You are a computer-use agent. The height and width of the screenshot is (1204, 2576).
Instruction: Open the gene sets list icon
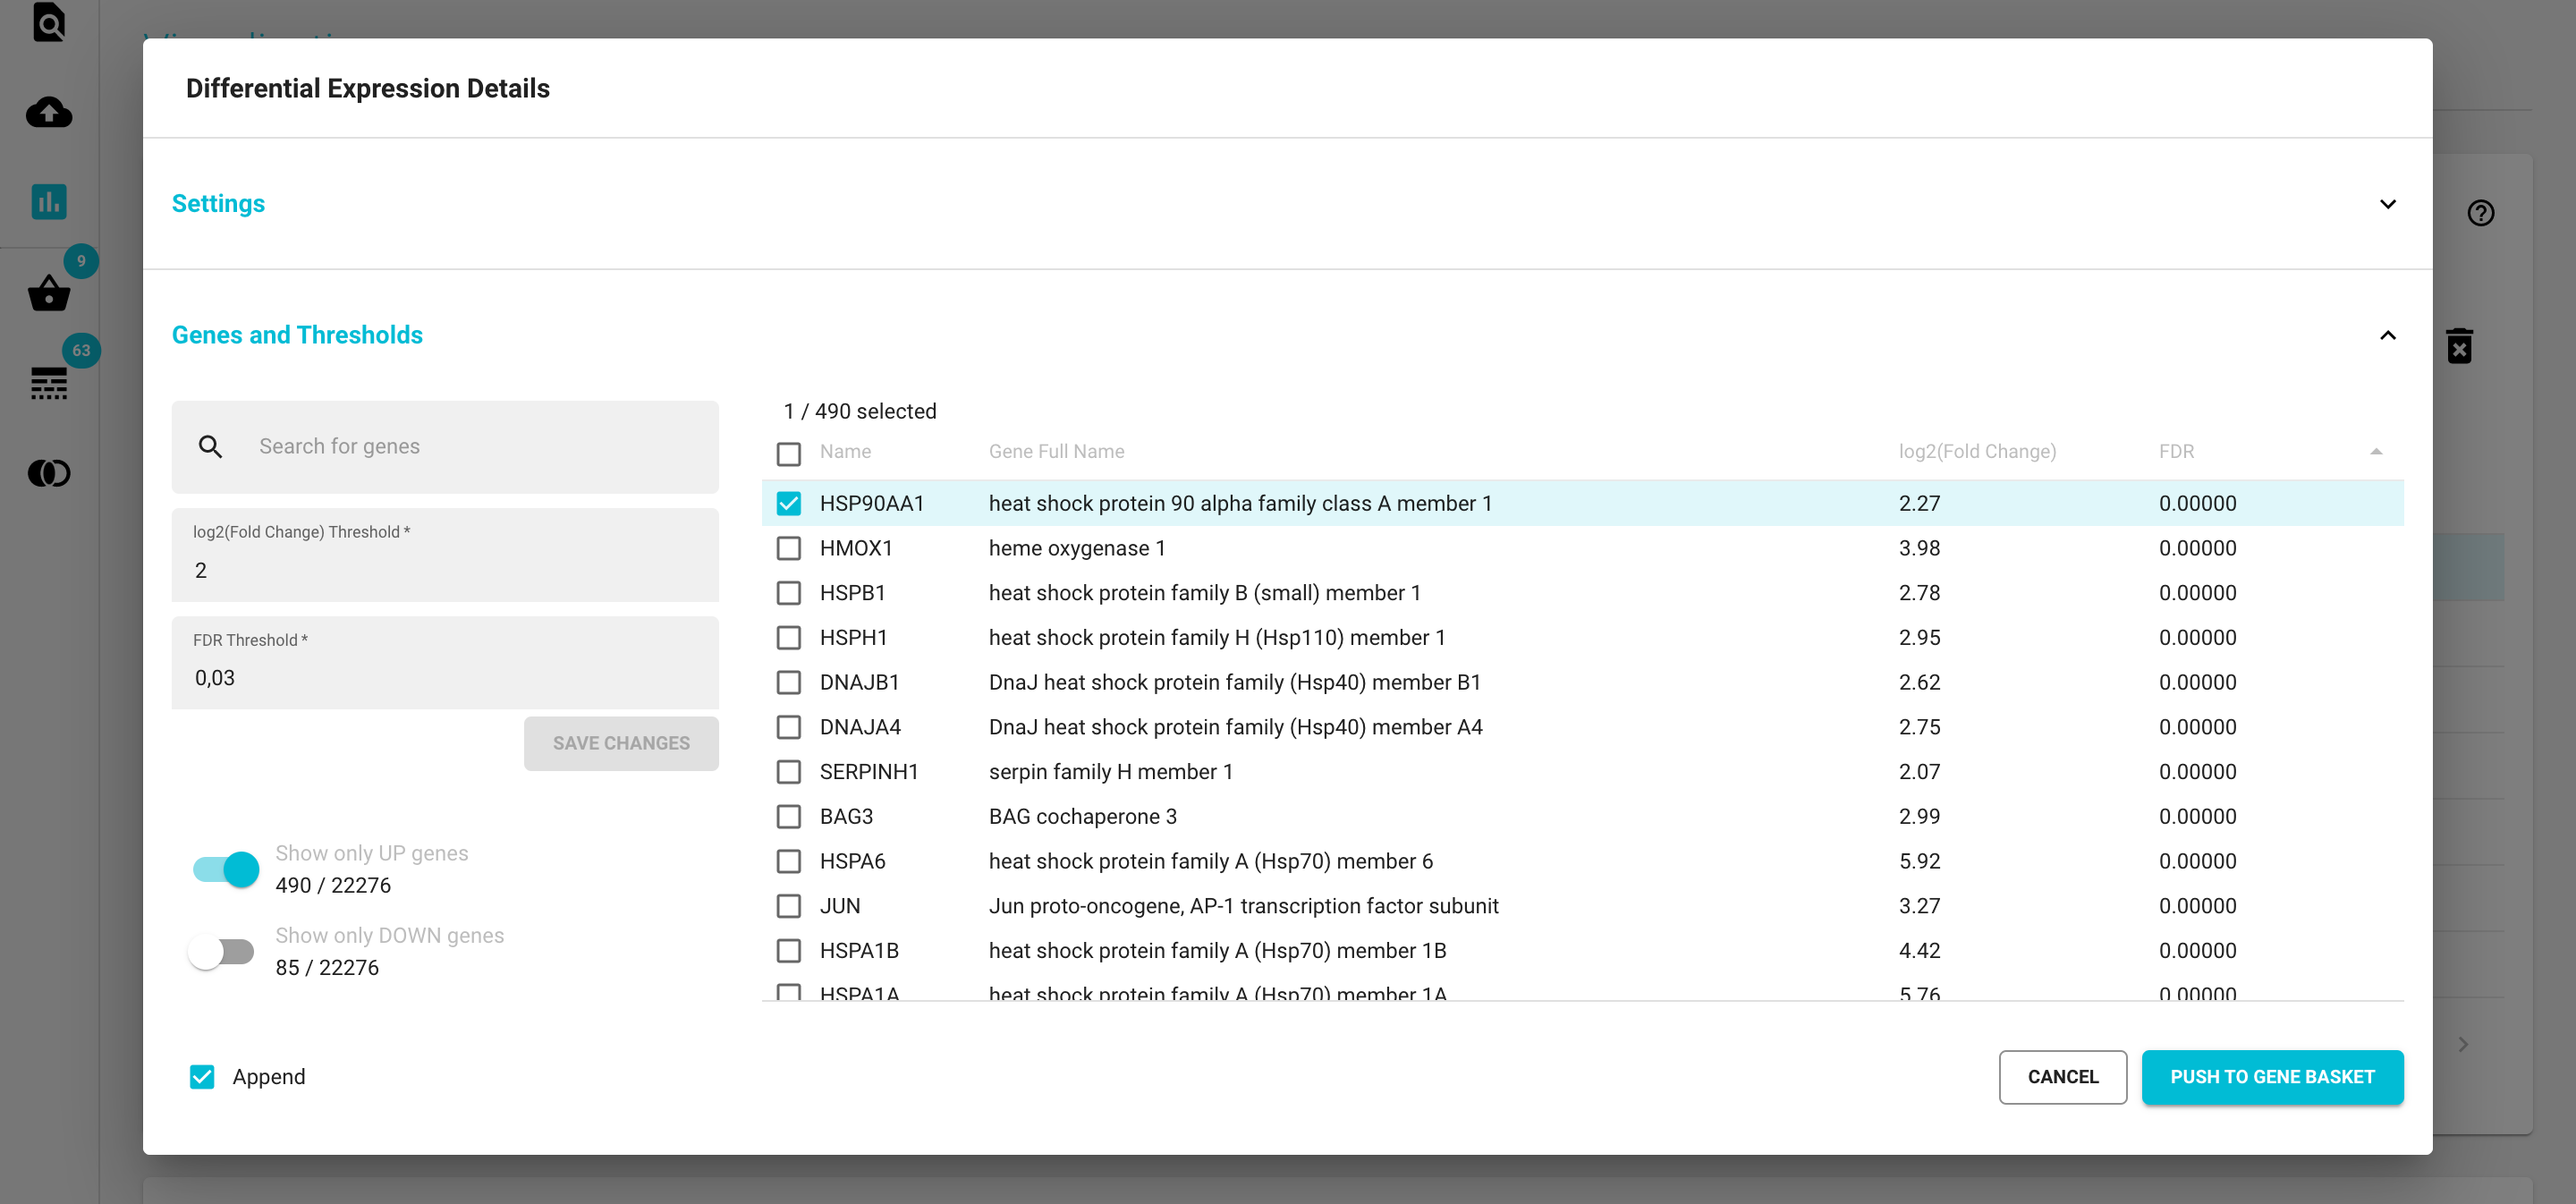[48, 383]
